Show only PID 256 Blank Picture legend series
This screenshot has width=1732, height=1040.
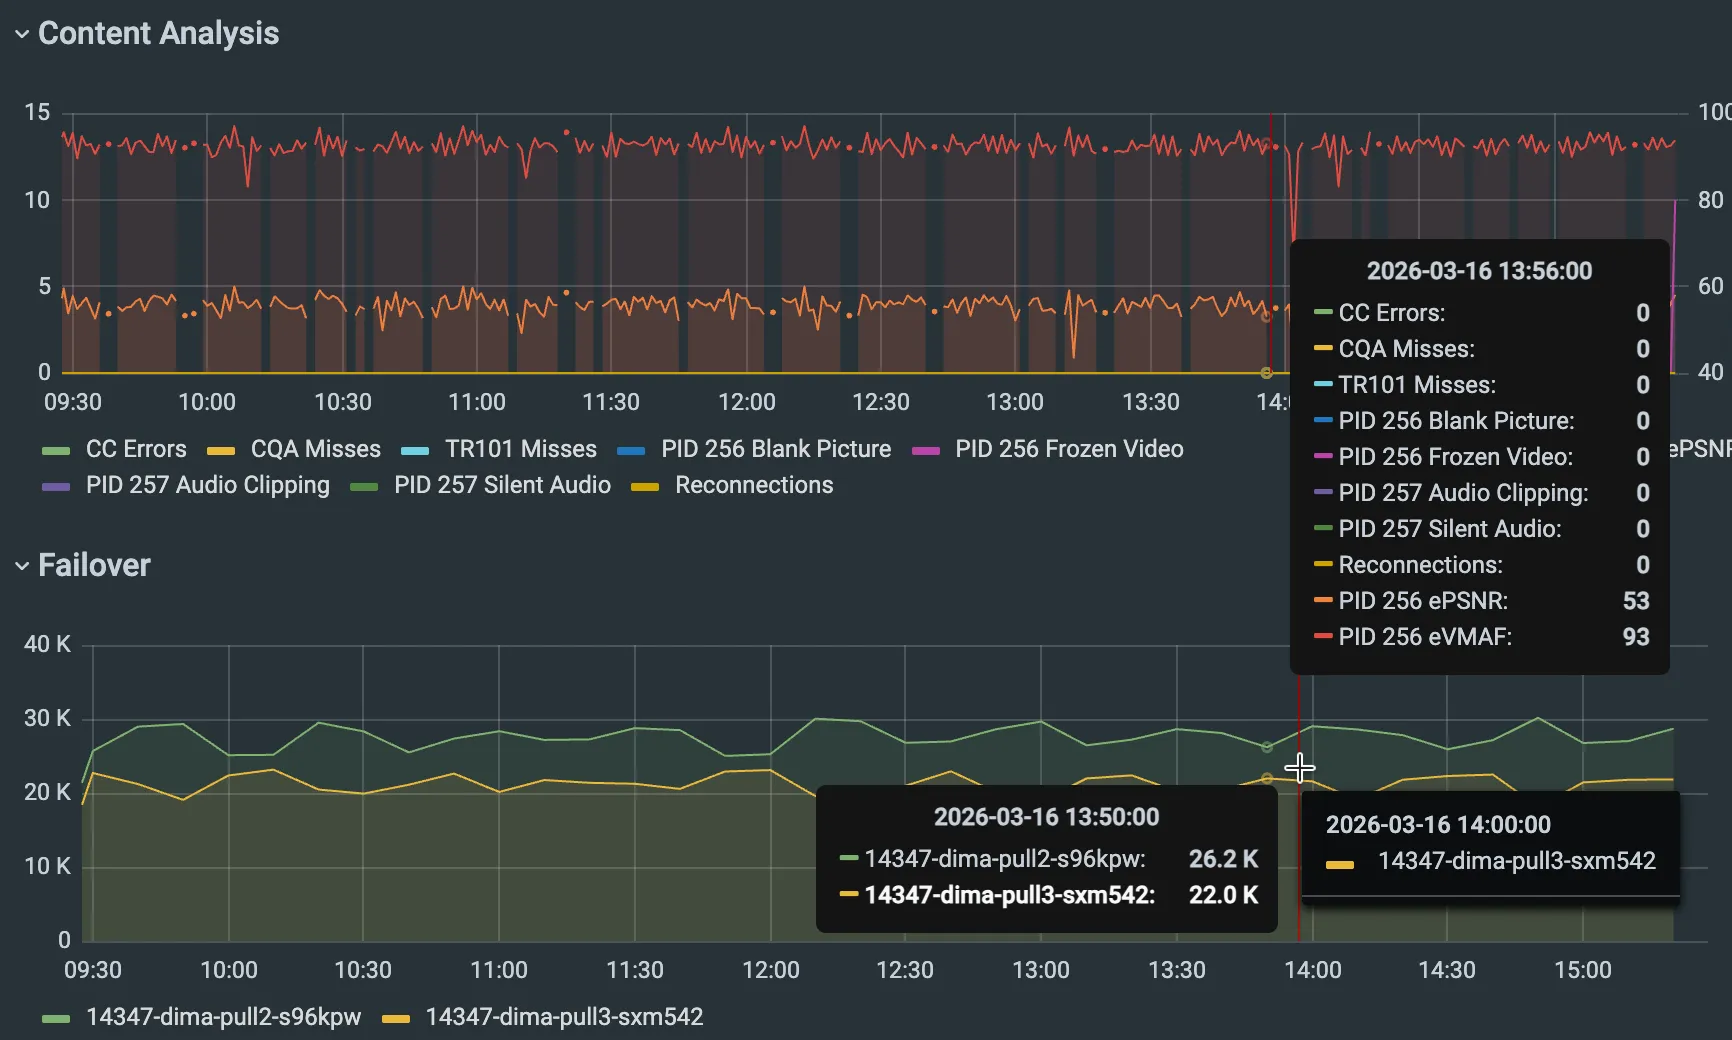click(x=776, y=449)
